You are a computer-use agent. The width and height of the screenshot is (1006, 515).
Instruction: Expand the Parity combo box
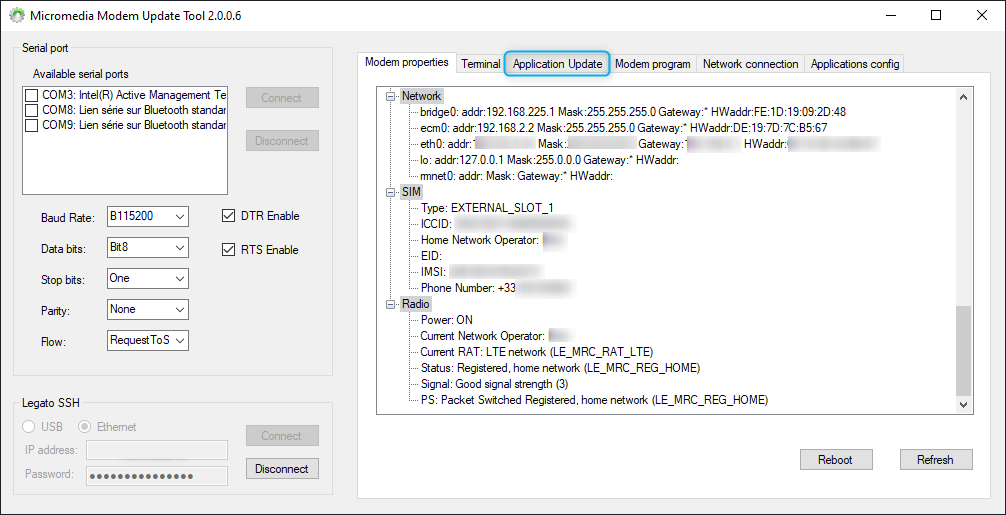tap(148, 309)
